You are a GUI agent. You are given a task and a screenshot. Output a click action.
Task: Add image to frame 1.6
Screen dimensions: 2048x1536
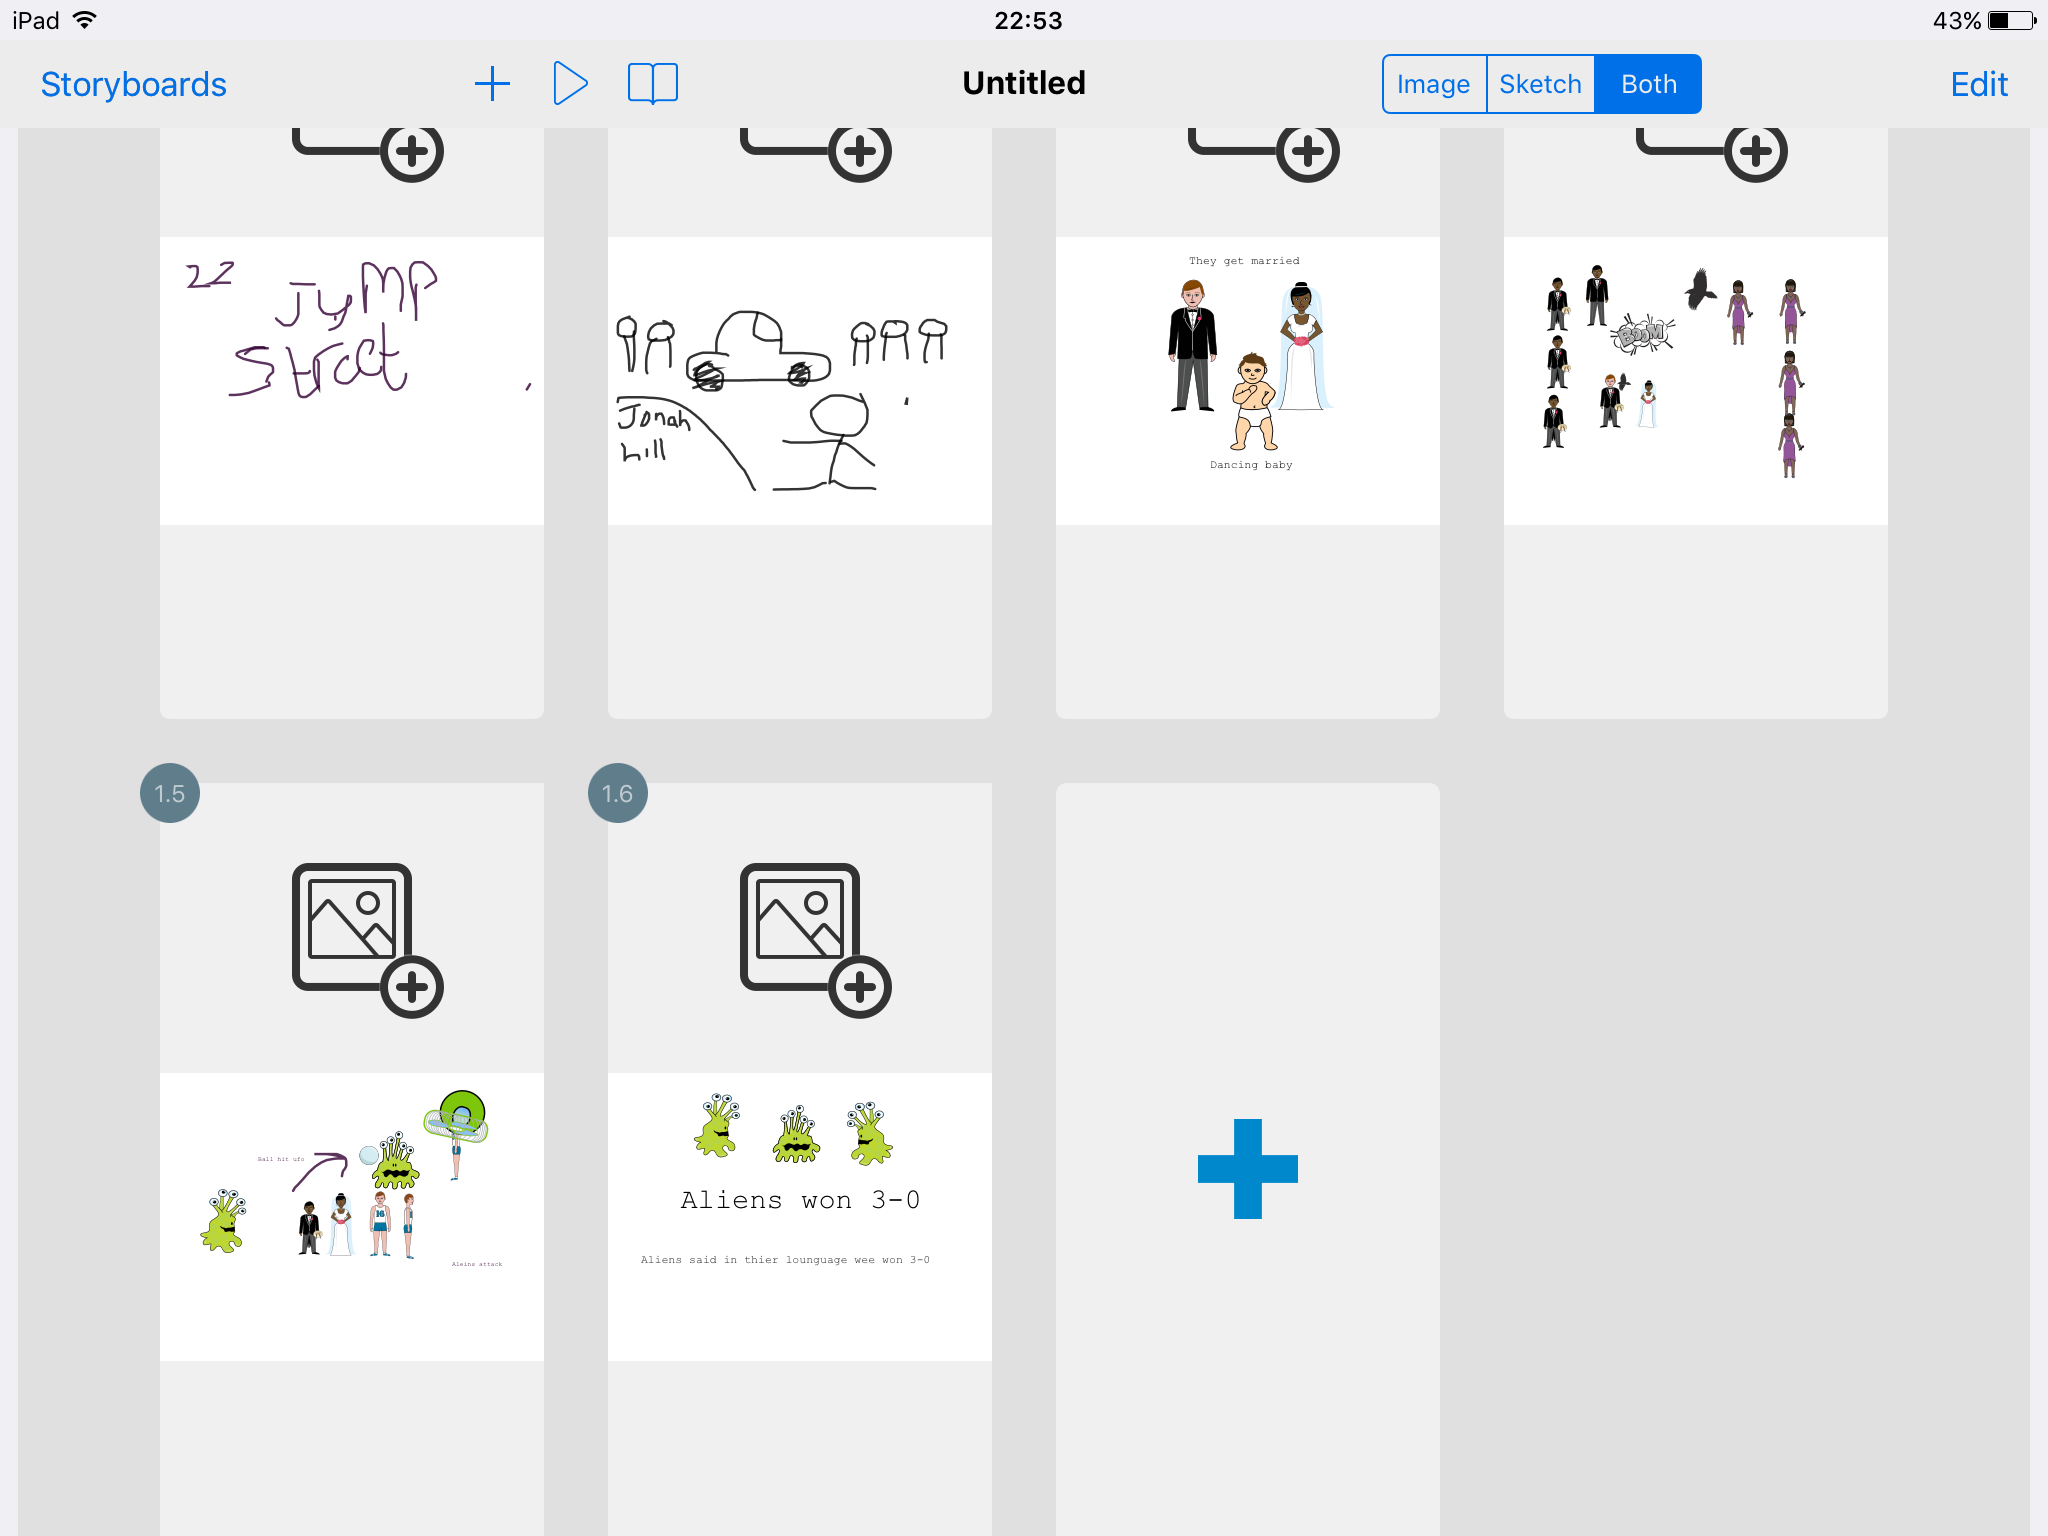[x=815, y=940]
